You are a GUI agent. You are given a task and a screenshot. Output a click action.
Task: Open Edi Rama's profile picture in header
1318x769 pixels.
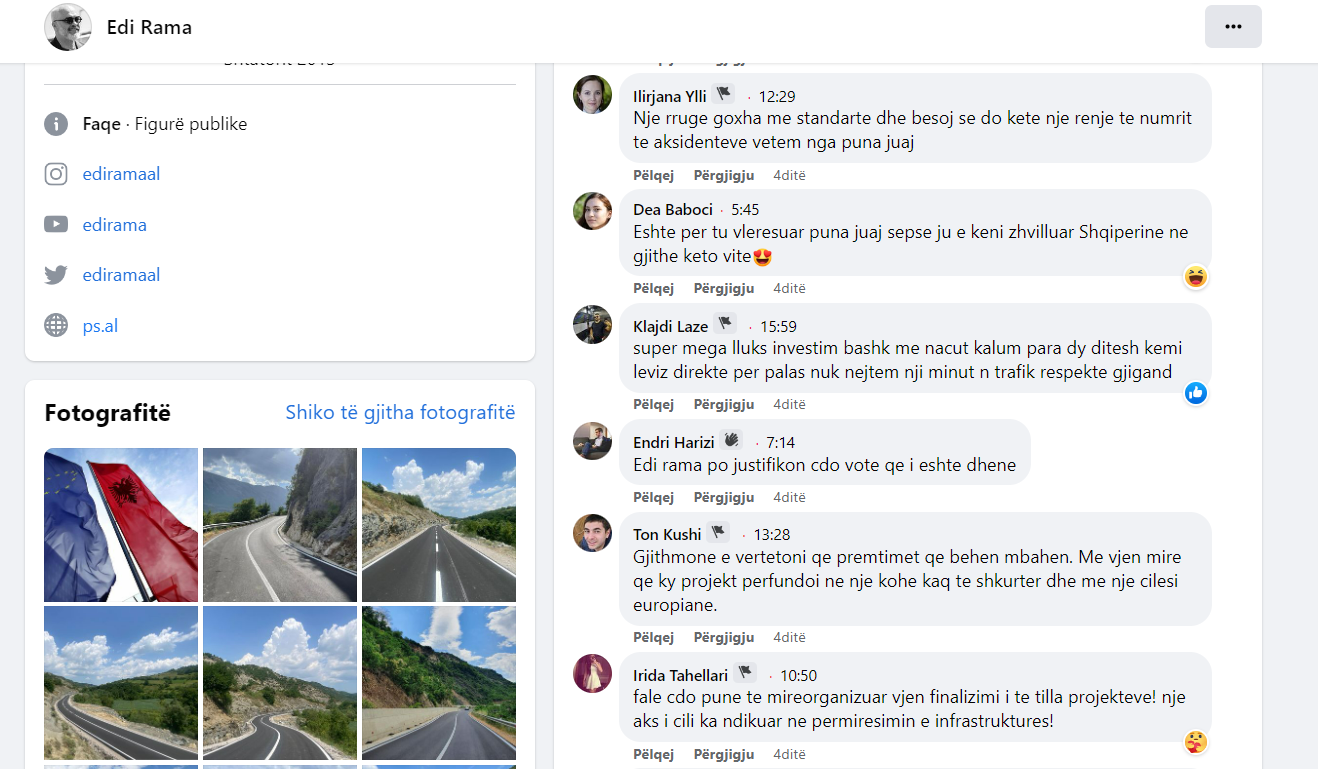[x=68, y=27]
